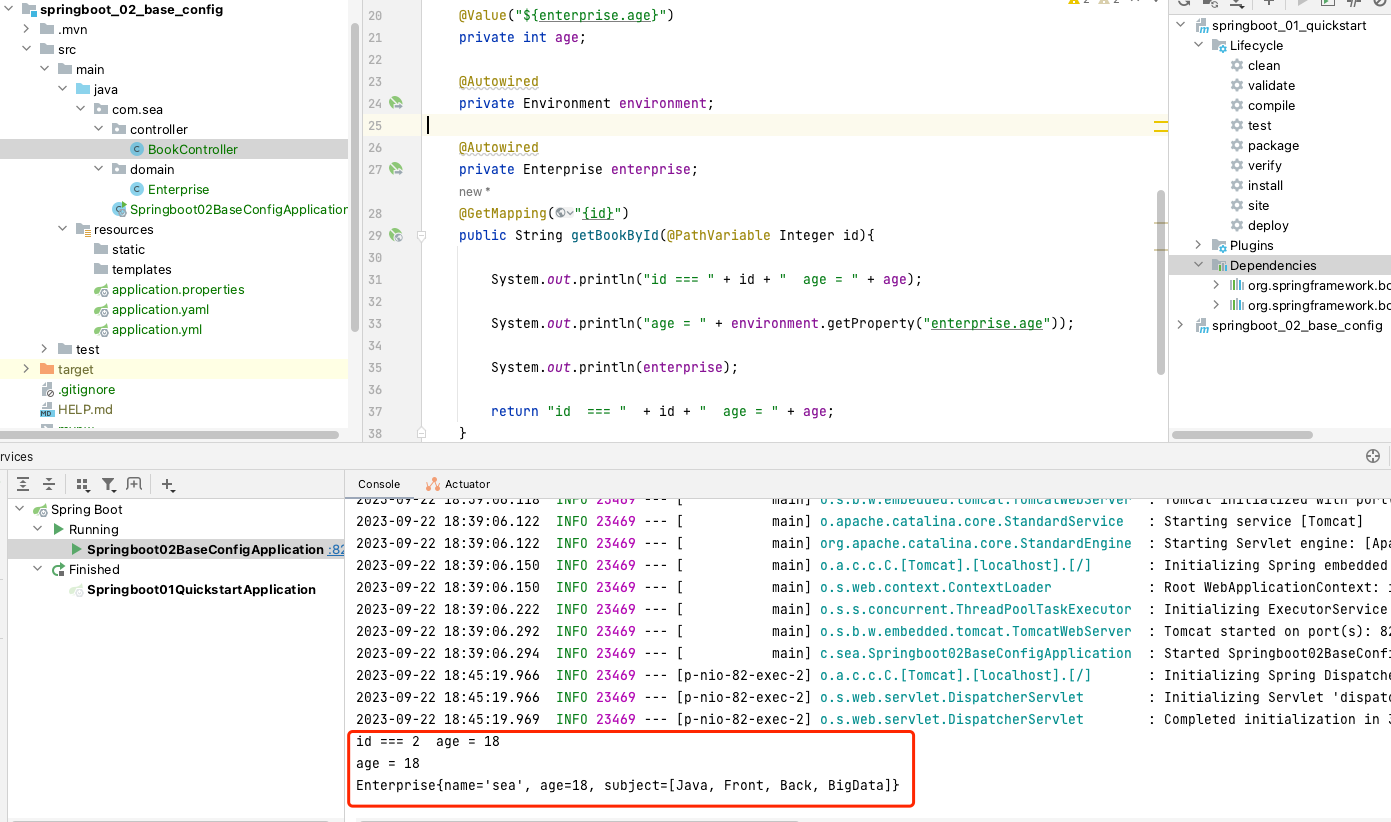Collapse all nodes in Services toolbar
Image resolution: width=1391 pixels, height=822 pixels.
[x=48, y=484]
